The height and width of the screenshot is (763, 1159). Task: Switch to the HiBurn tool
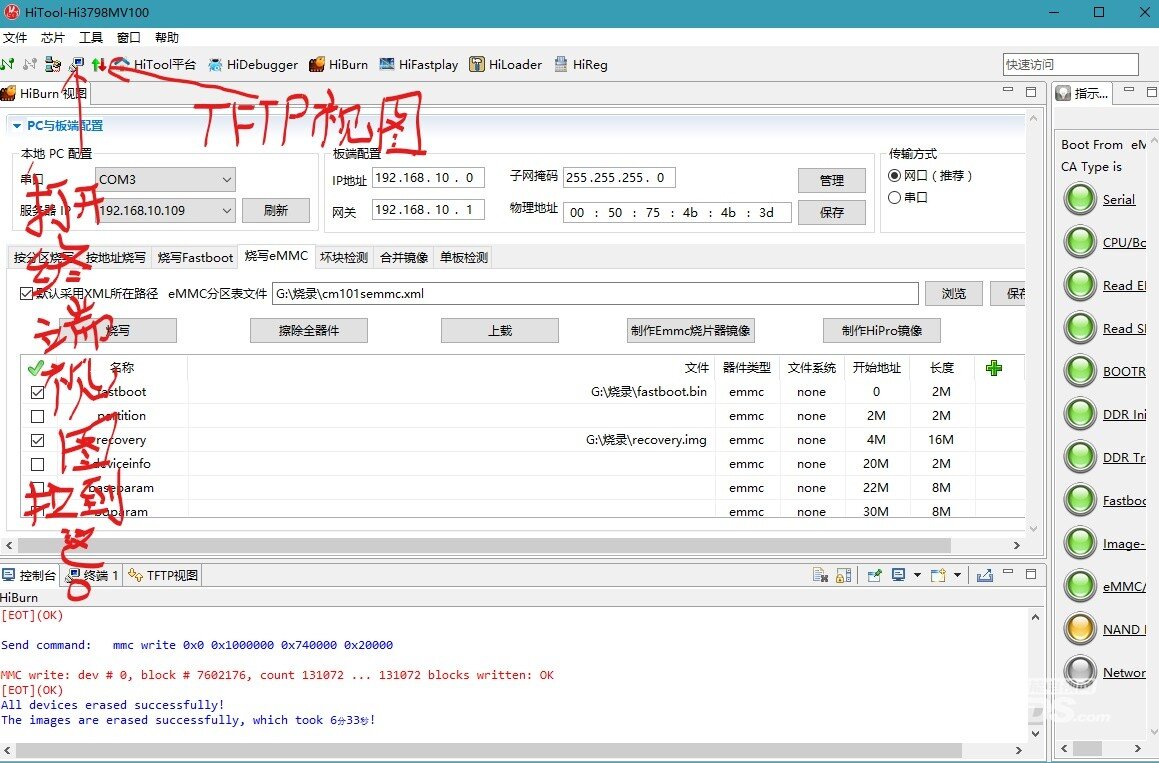339,64
